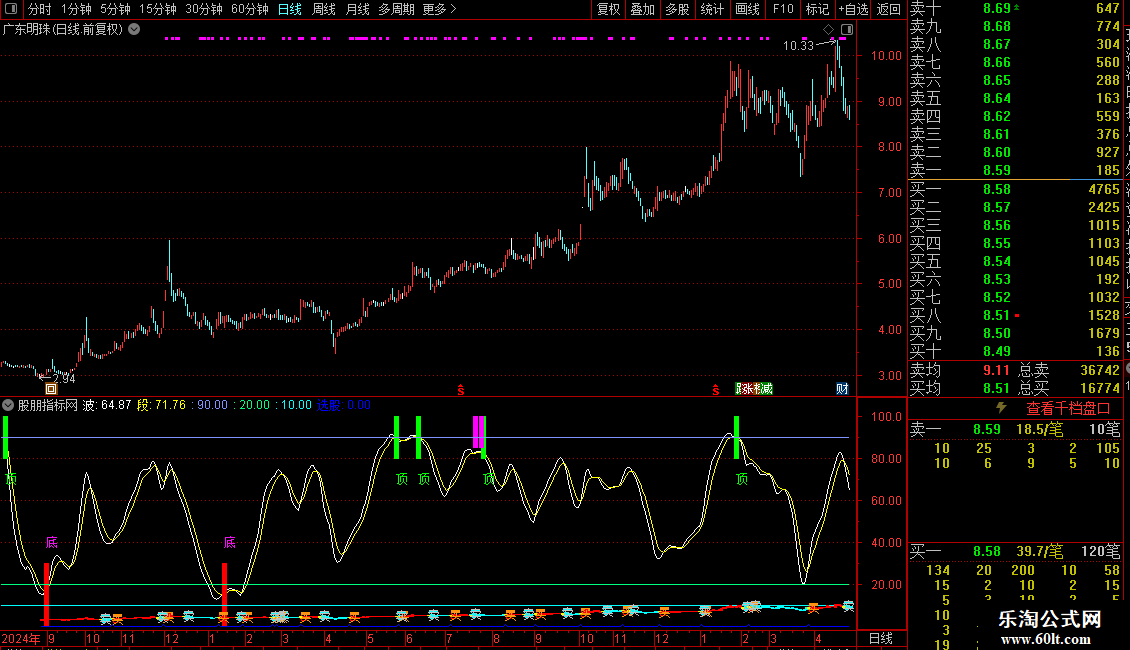
Task: Add stock via +自选 button
Action: pyautogui.click(x=854, y=9)
